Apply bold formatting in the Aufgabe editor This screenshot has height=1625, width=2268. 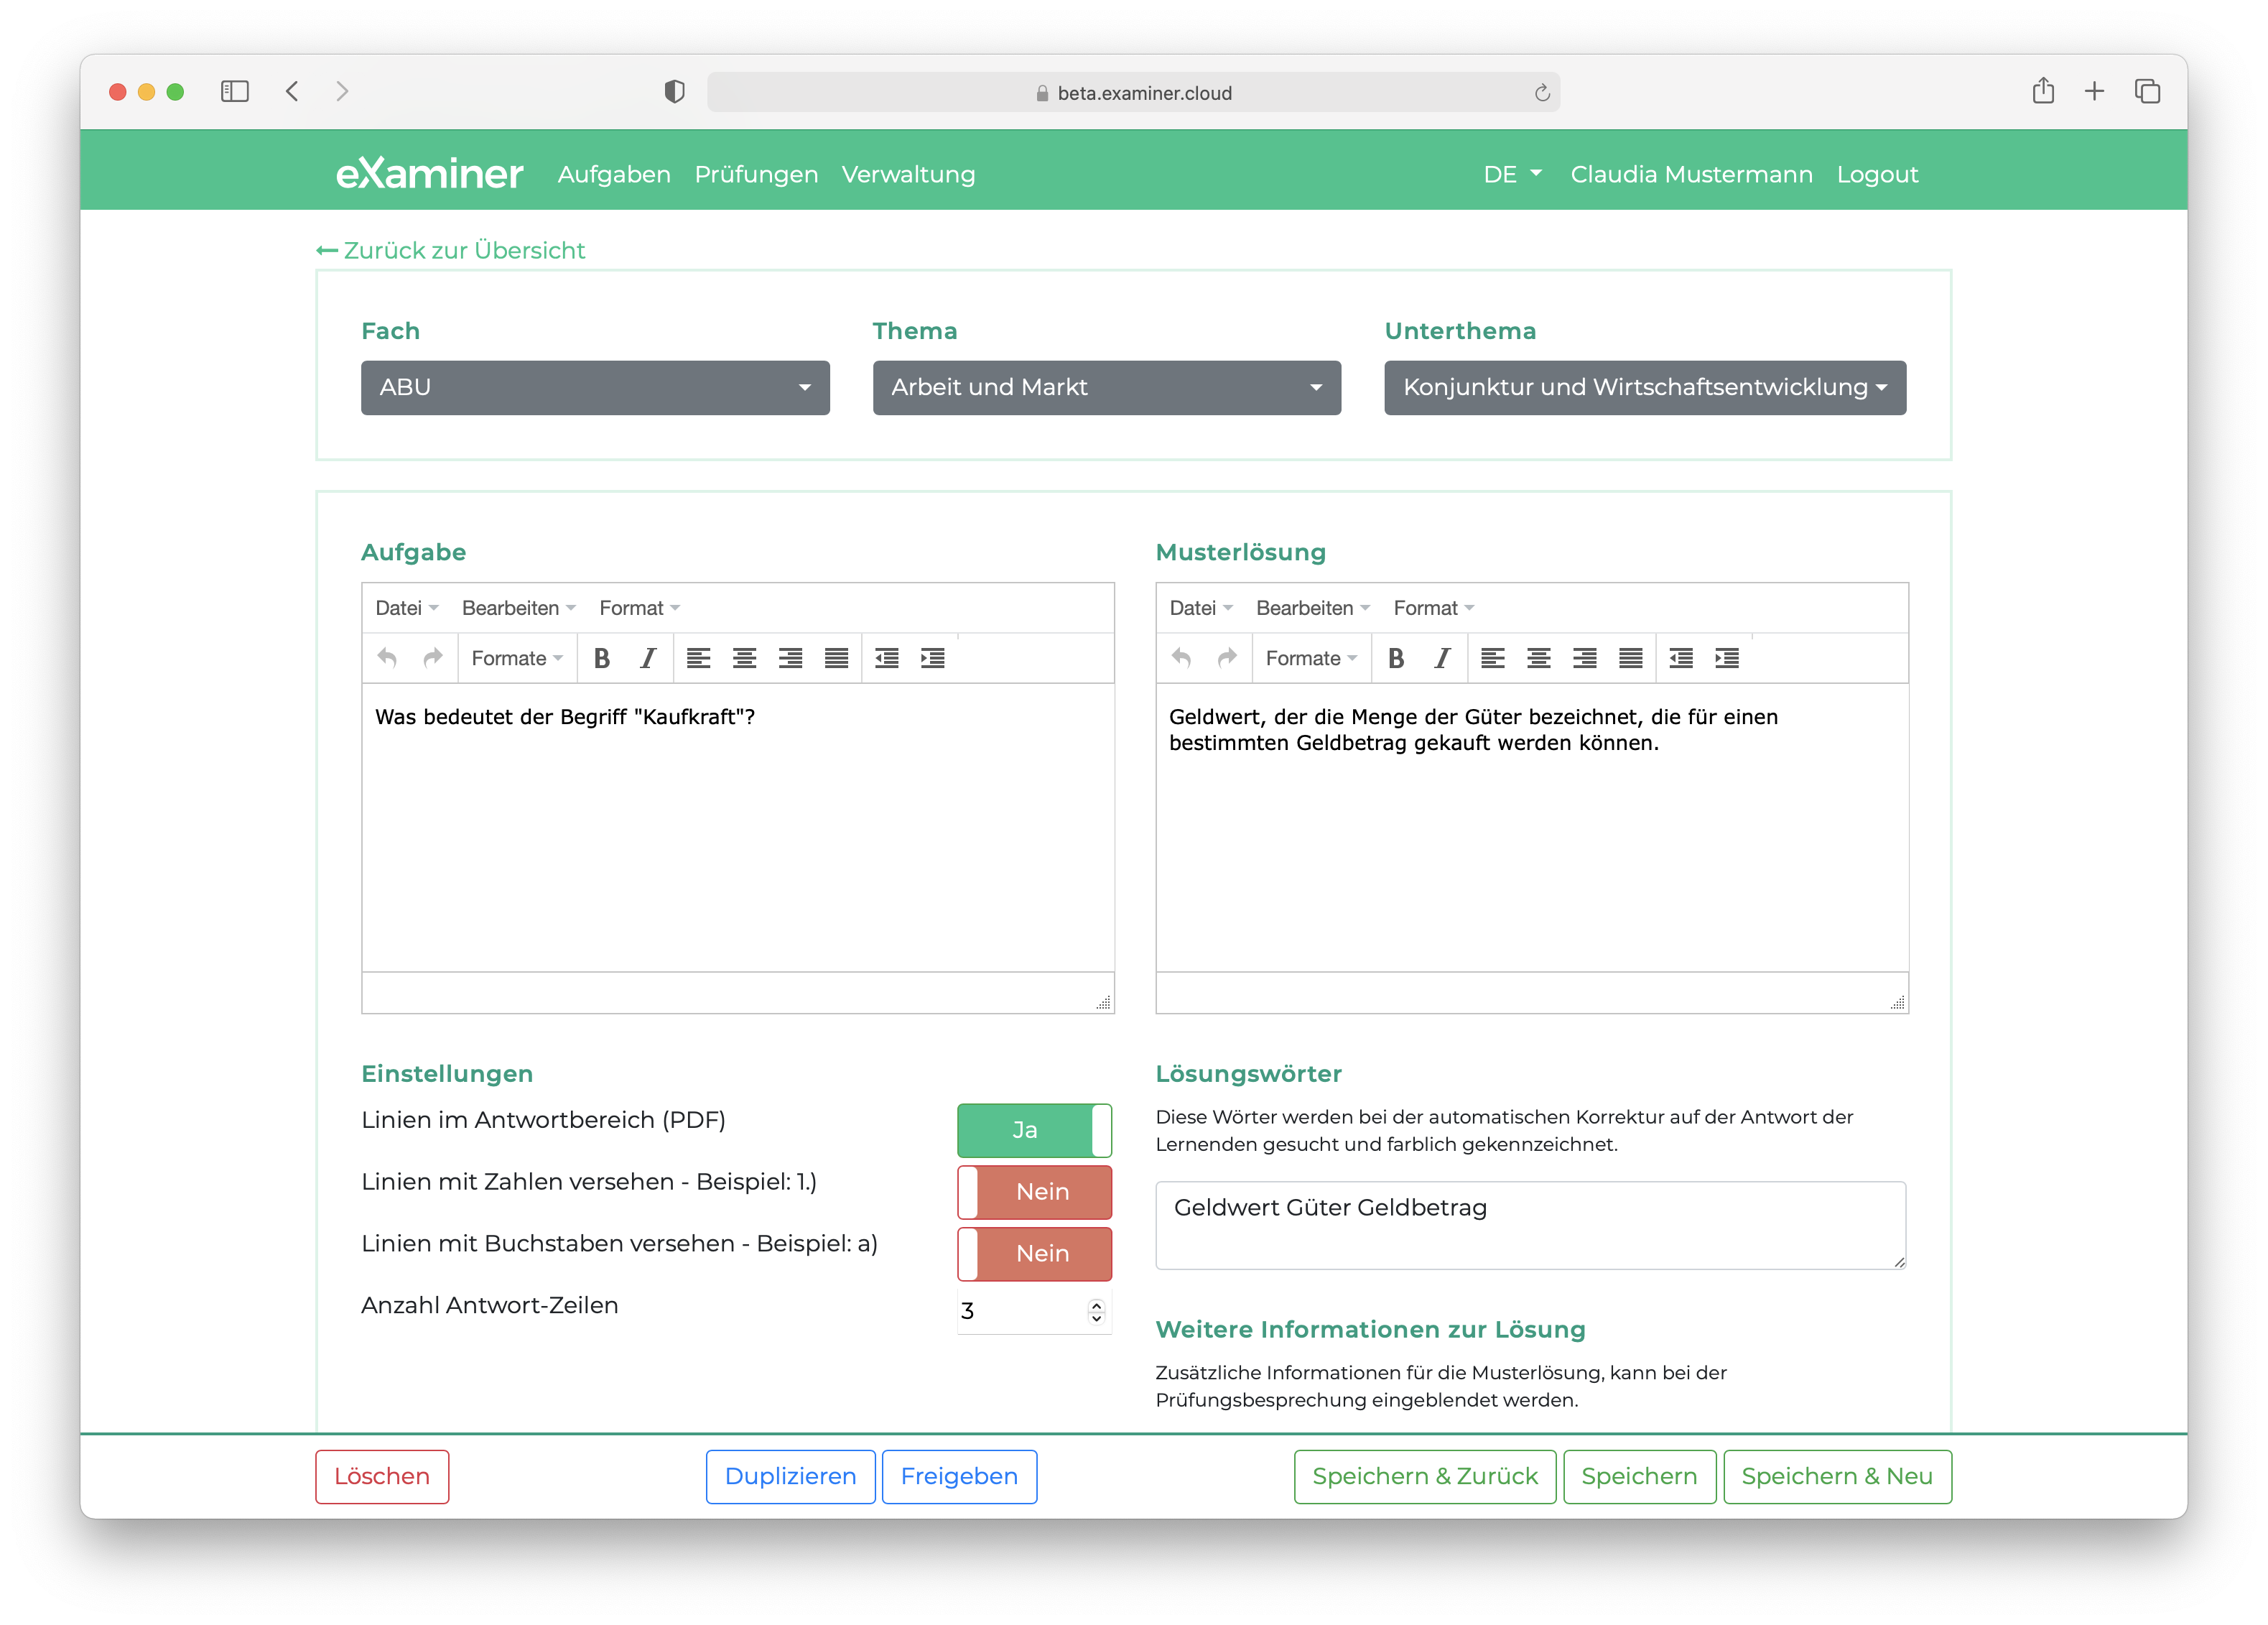pos(602,658)
